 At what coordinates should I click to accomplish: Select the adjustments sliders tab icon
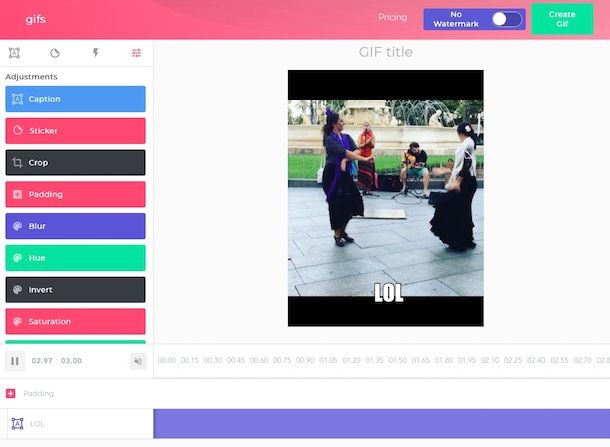pos(136,53)
